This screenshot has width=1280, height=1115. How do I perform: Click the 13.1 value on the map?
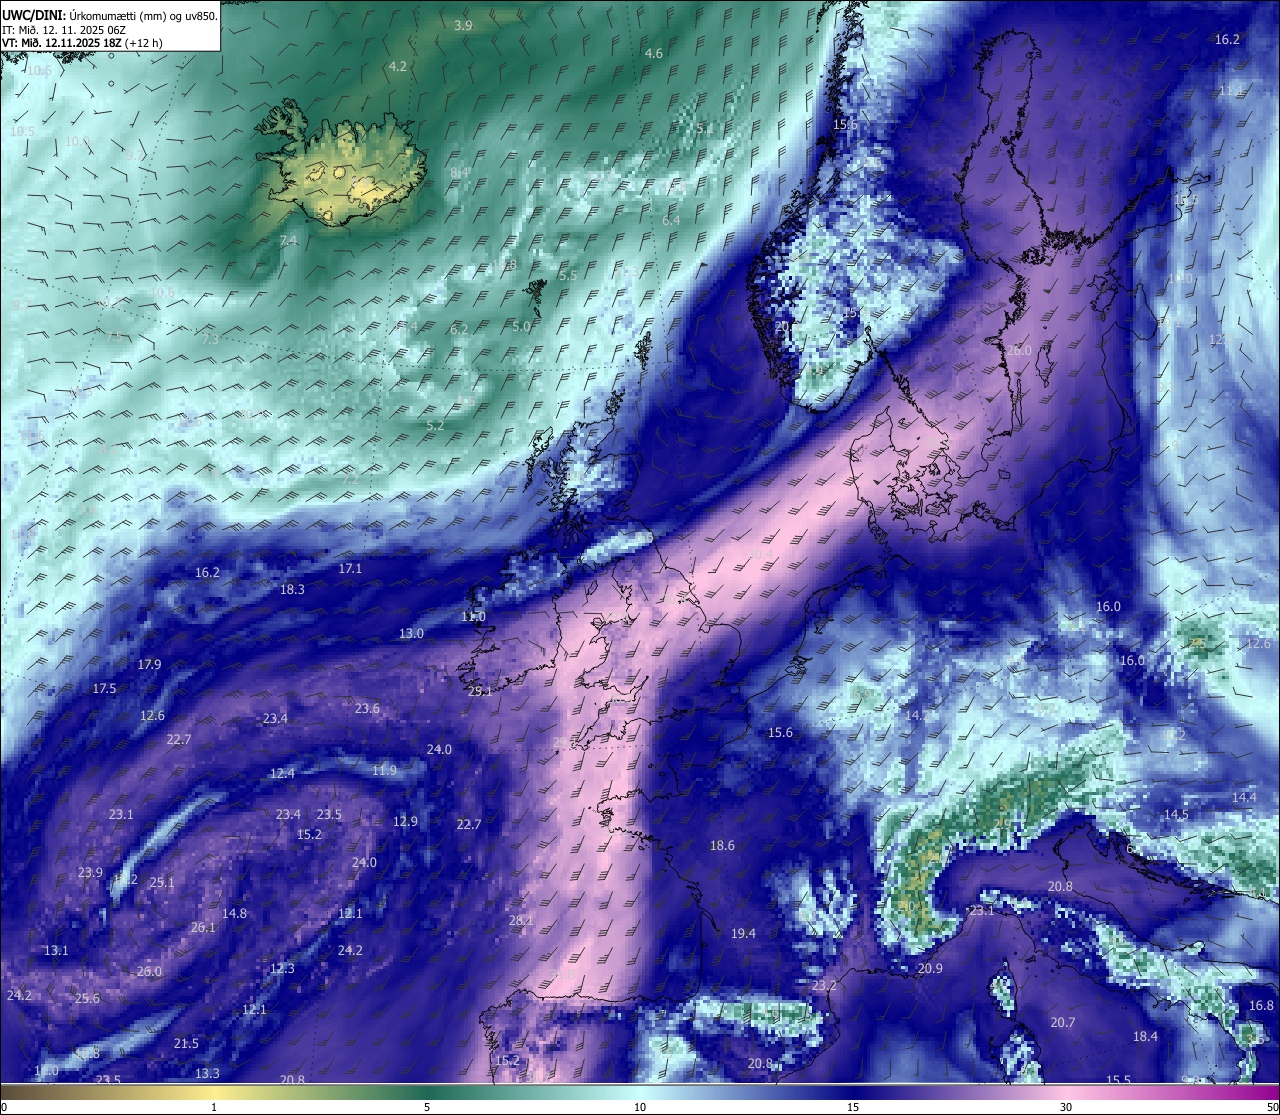(x=56, y=950)
